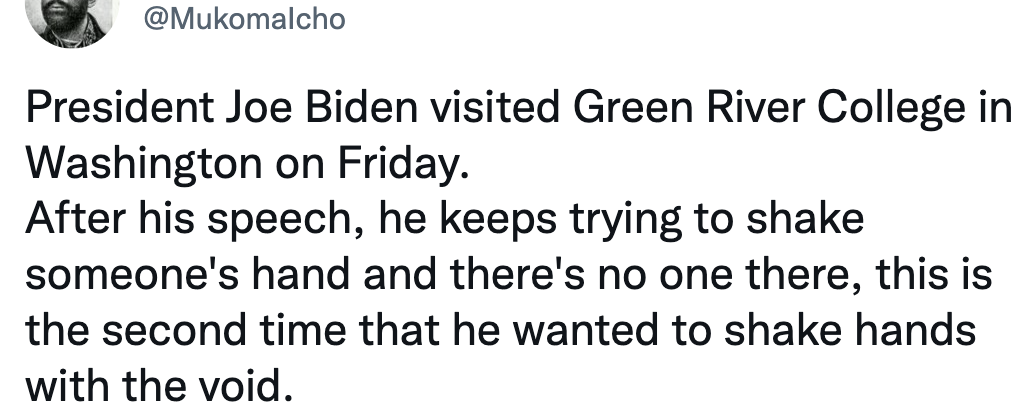Click the @MukomaIcho handle
The height and width of the screenshot is (414, 1030).
tap(244, 18)
